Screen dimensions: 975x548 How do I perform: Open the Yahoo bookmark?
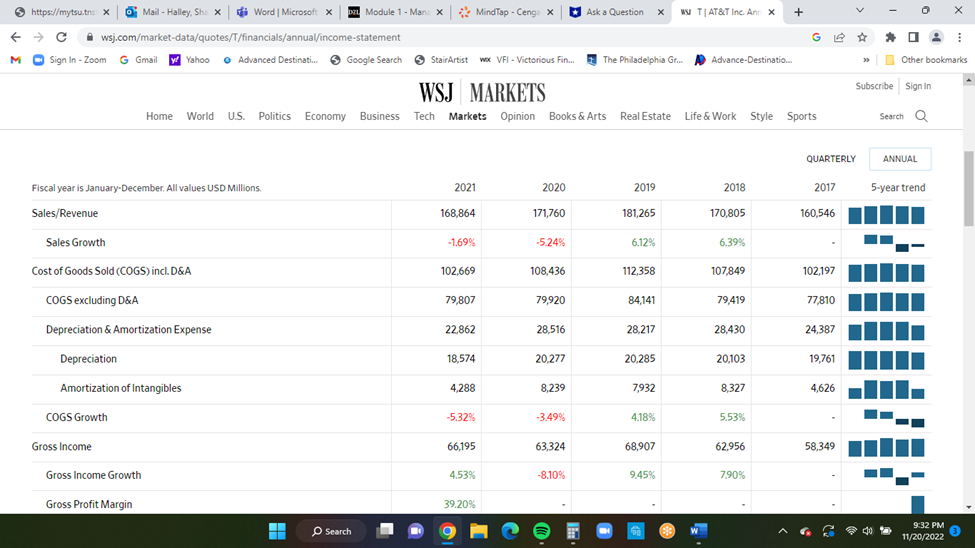click(x=190, y=60)
